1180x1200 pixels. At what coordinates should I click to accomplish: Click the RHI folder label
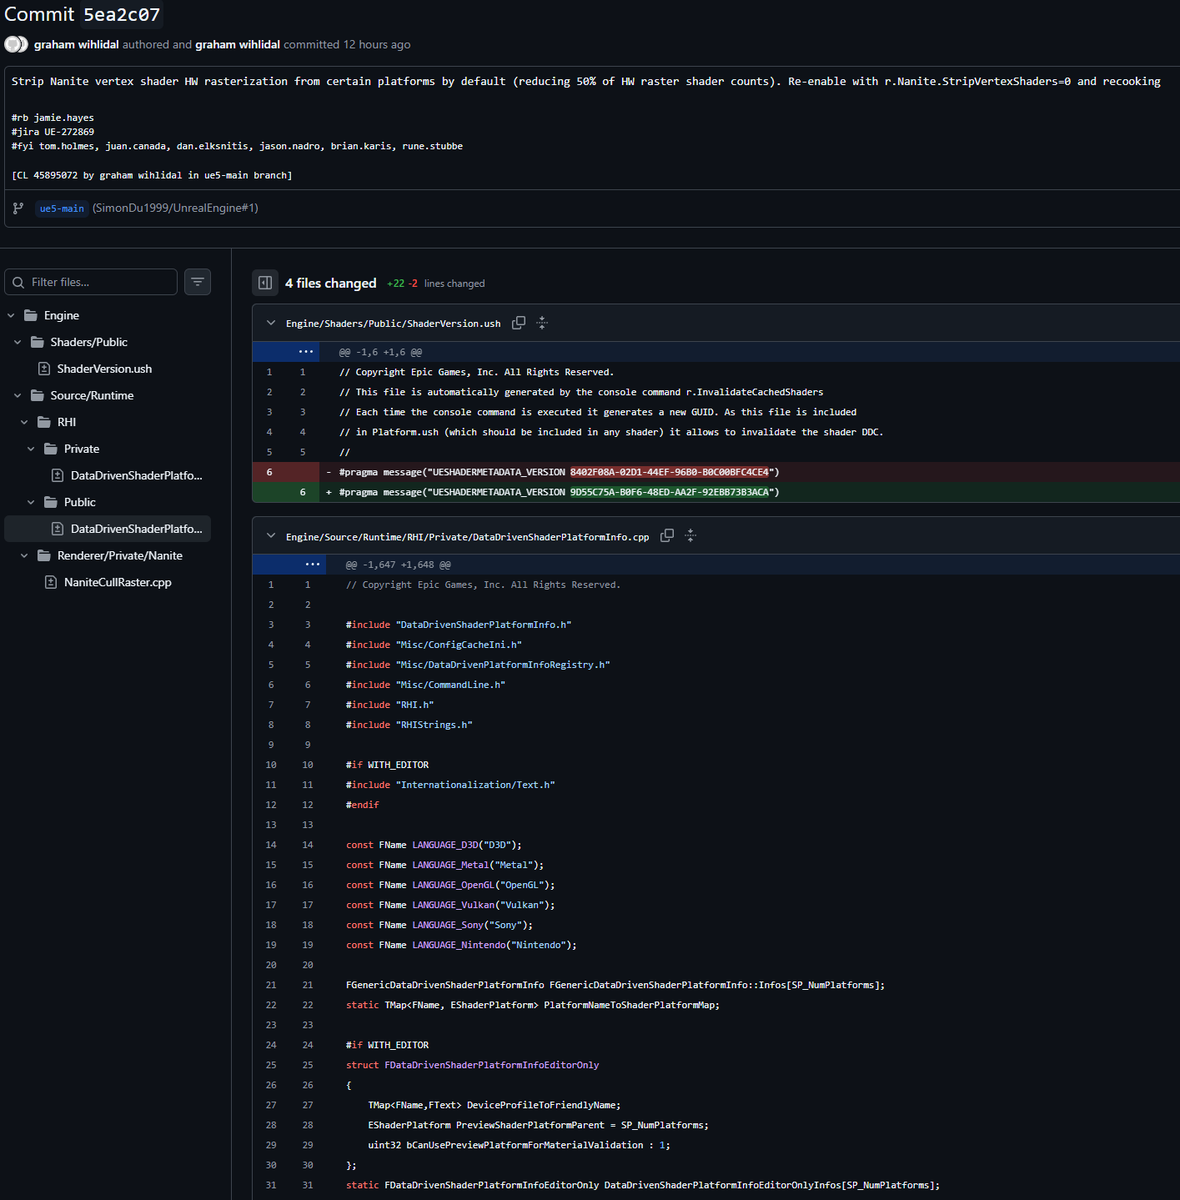(66, 422)
